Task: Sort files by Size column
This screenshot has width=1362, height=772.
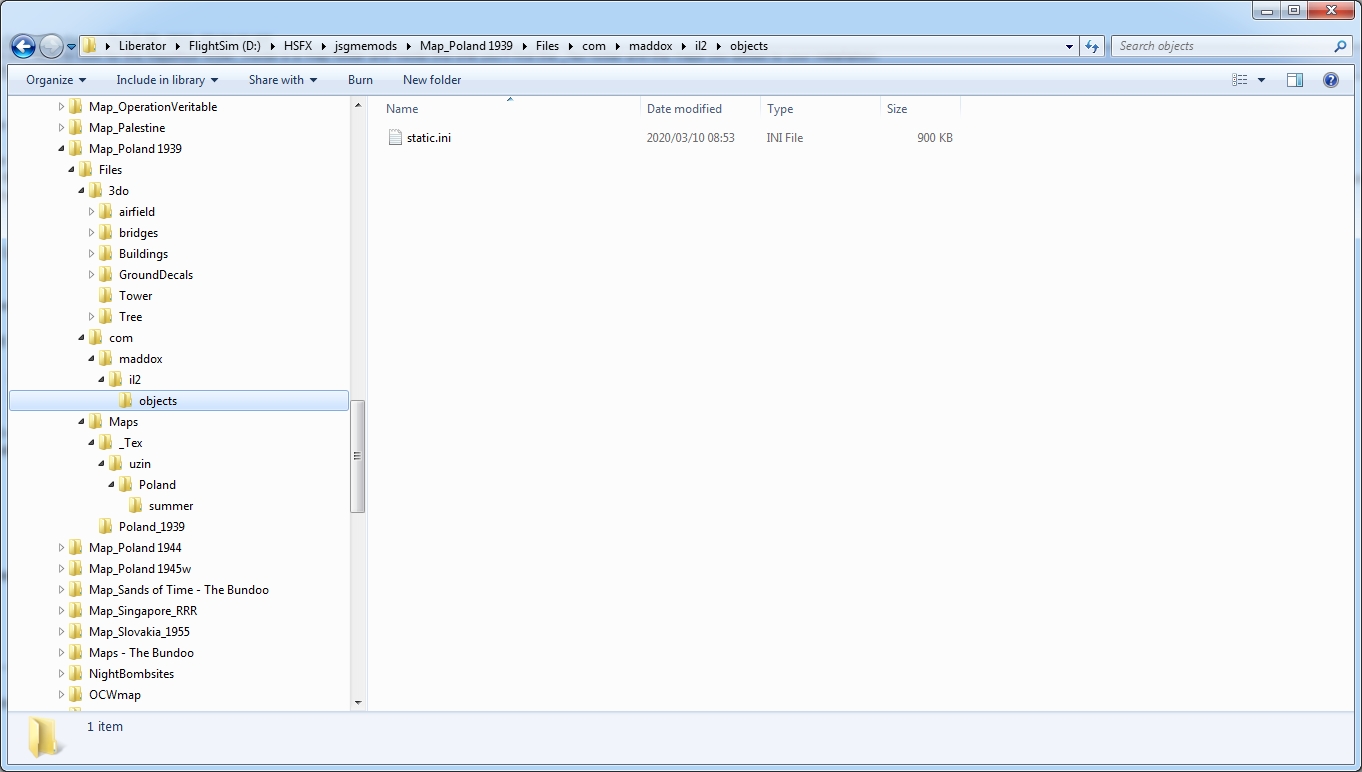Action: coord(920,109)
